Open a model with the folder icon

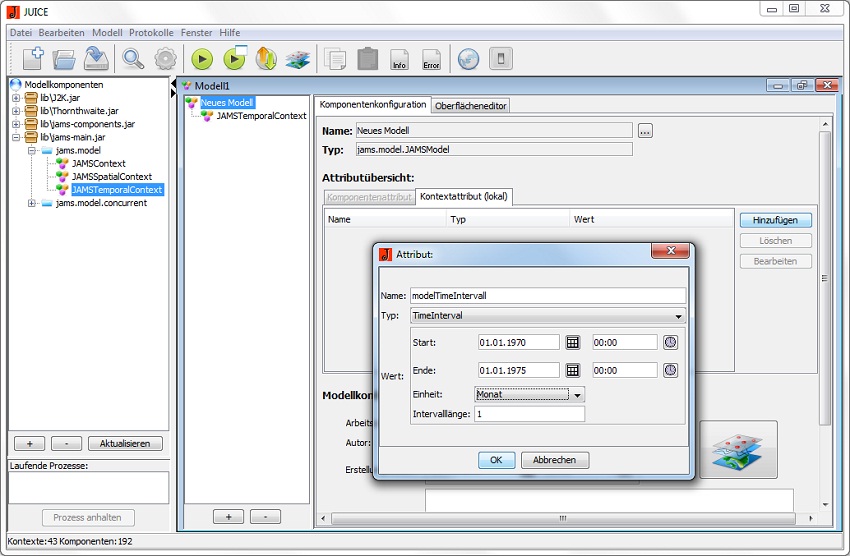click(64, 59)
